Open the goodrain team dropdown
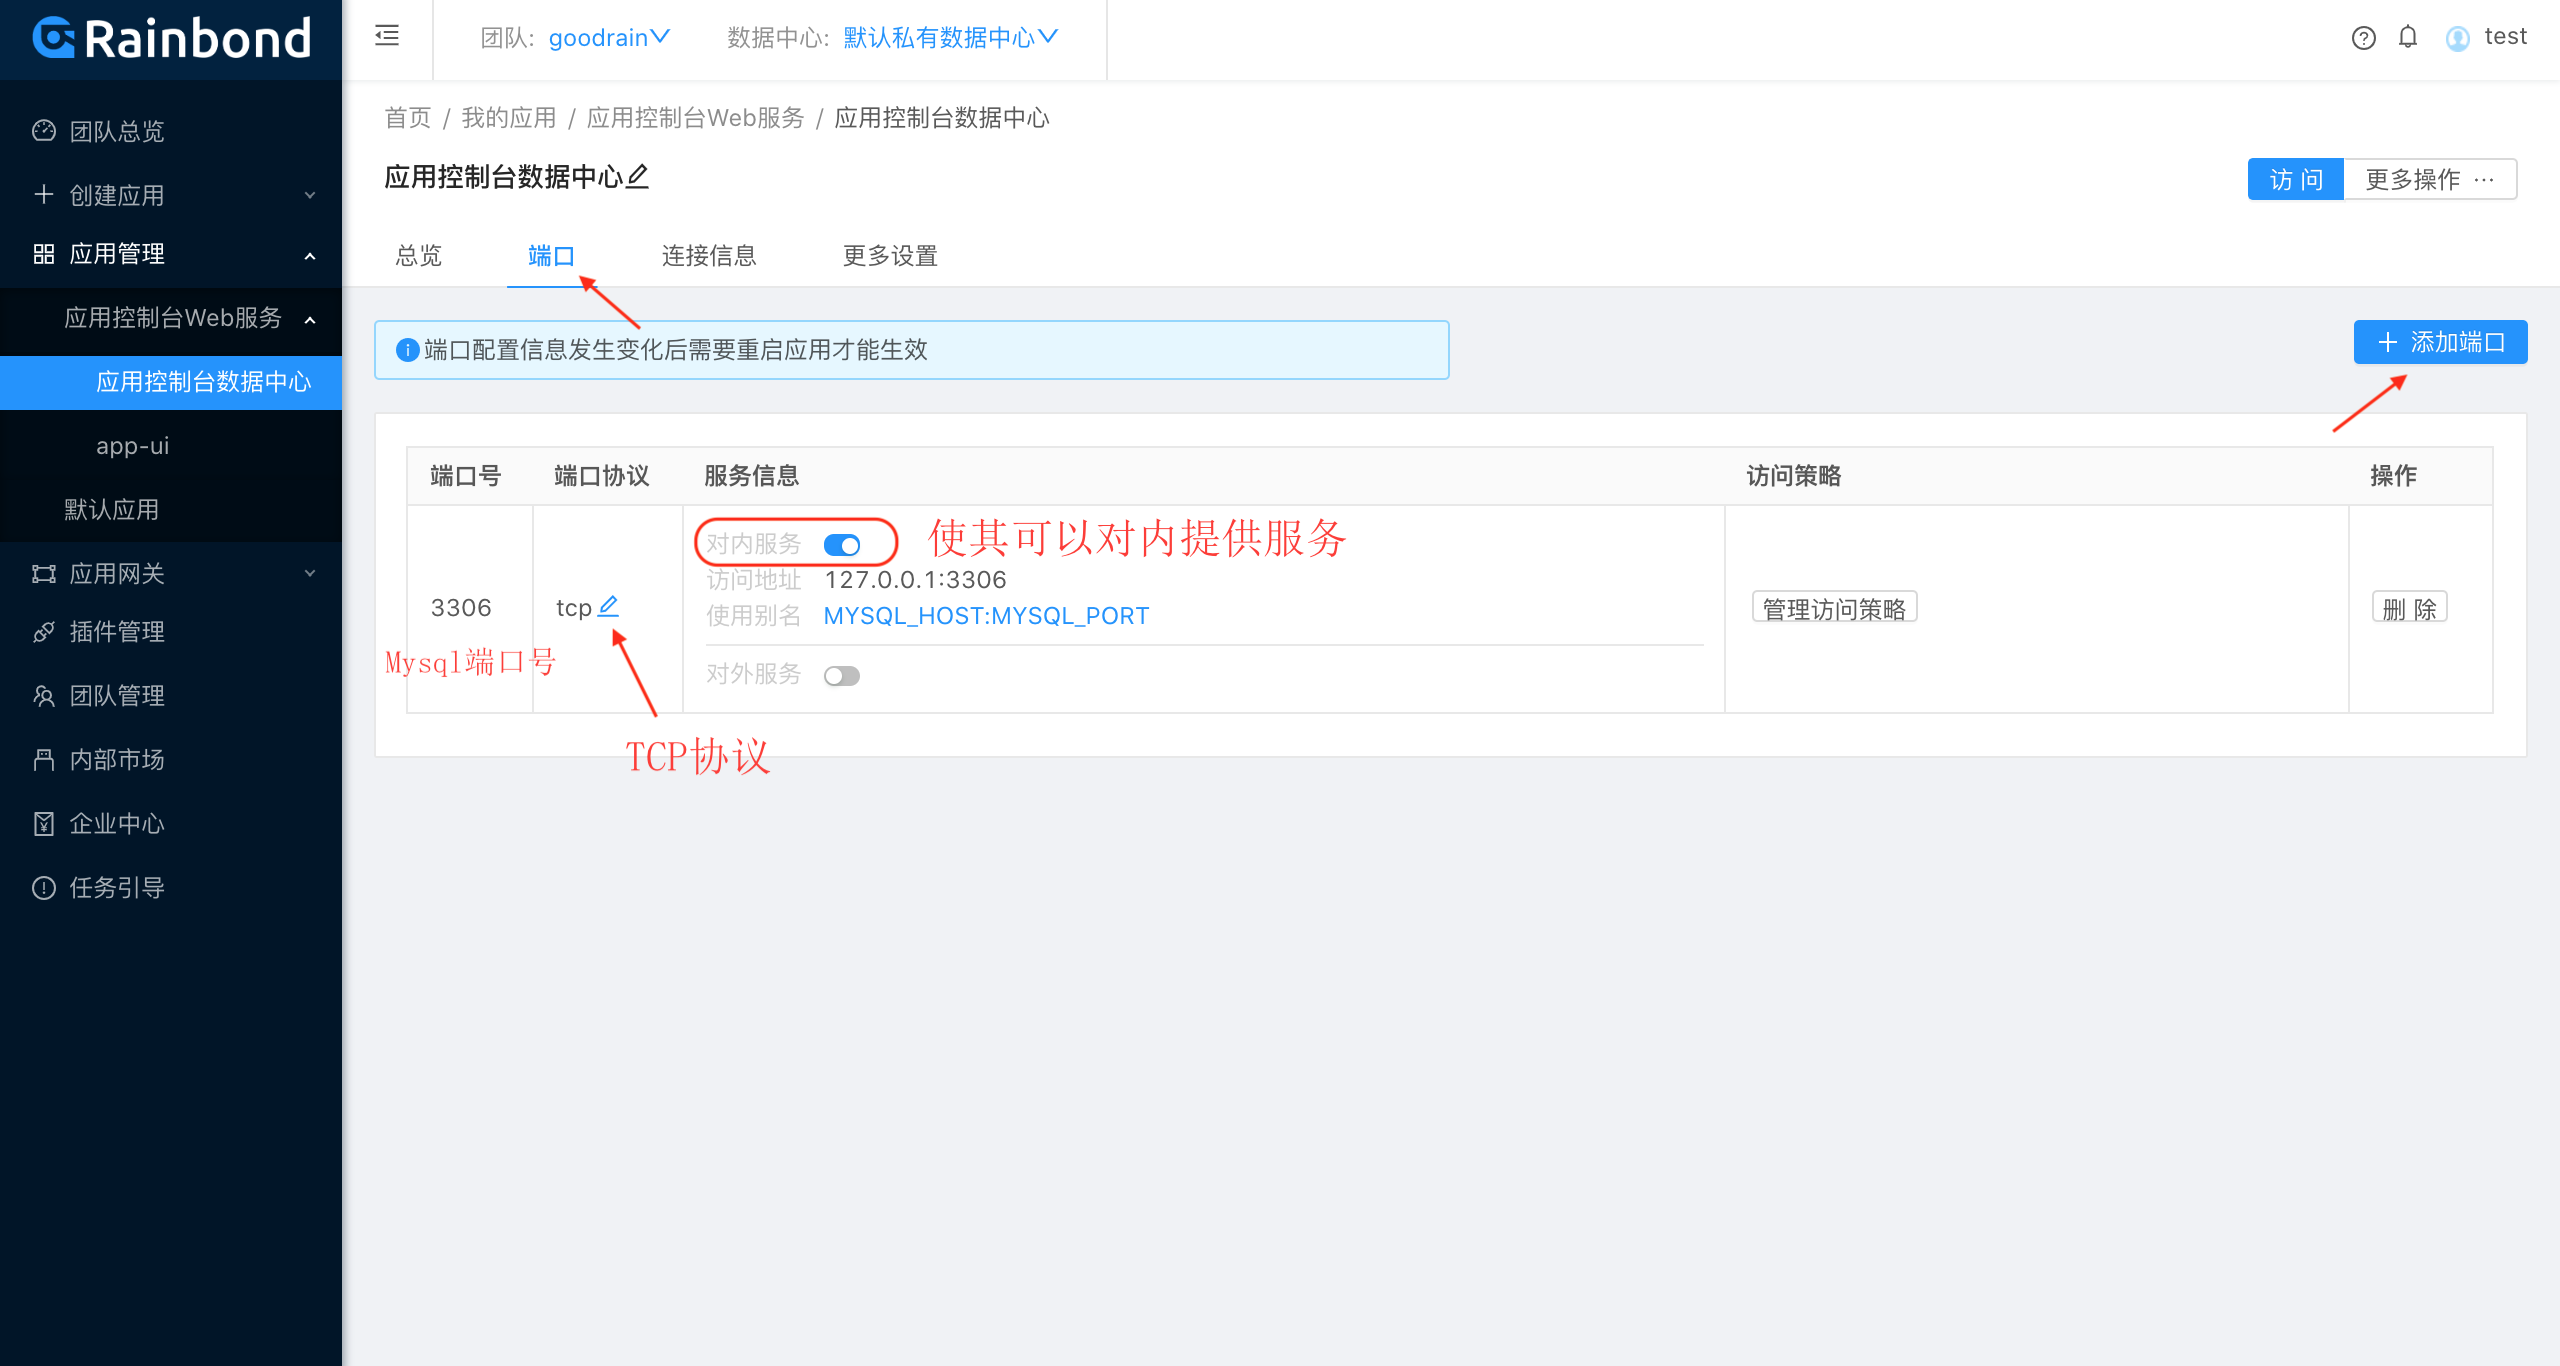 pyautogui.click(x=609, y=38)
